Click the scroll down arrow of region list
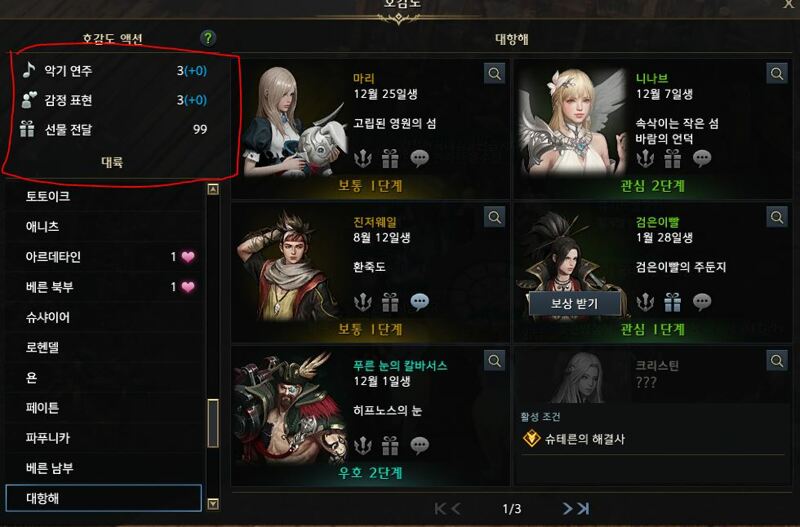Screen dimensions: 800x527 [213, 504]
